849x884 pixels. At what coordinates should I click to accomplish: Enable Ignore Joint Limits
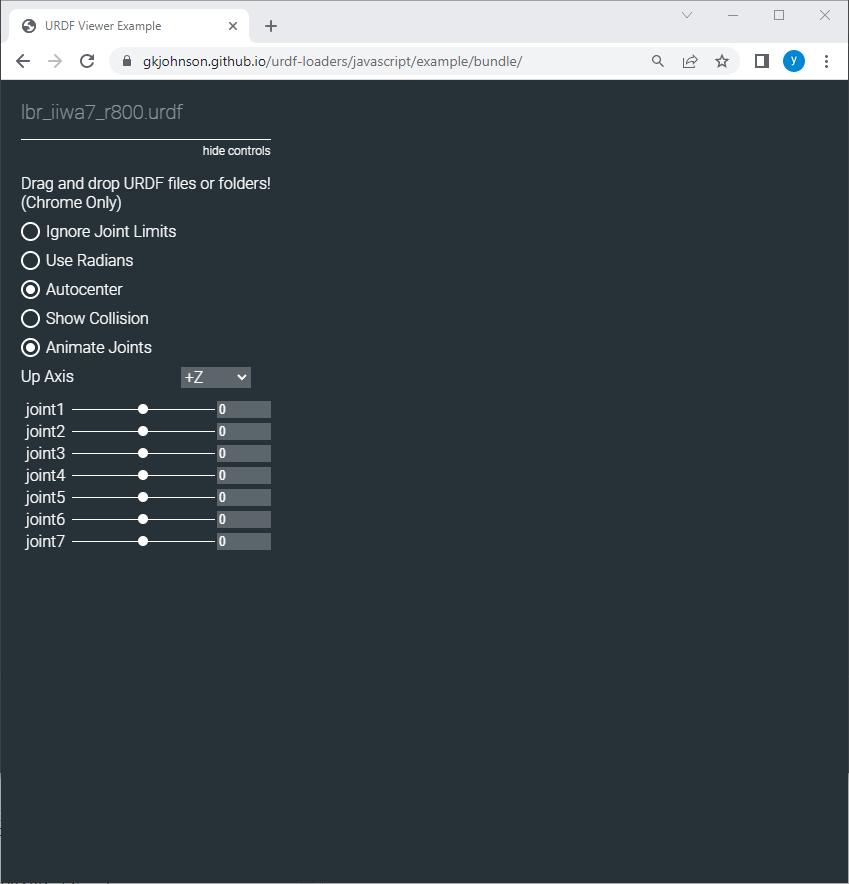click(30, 231)
